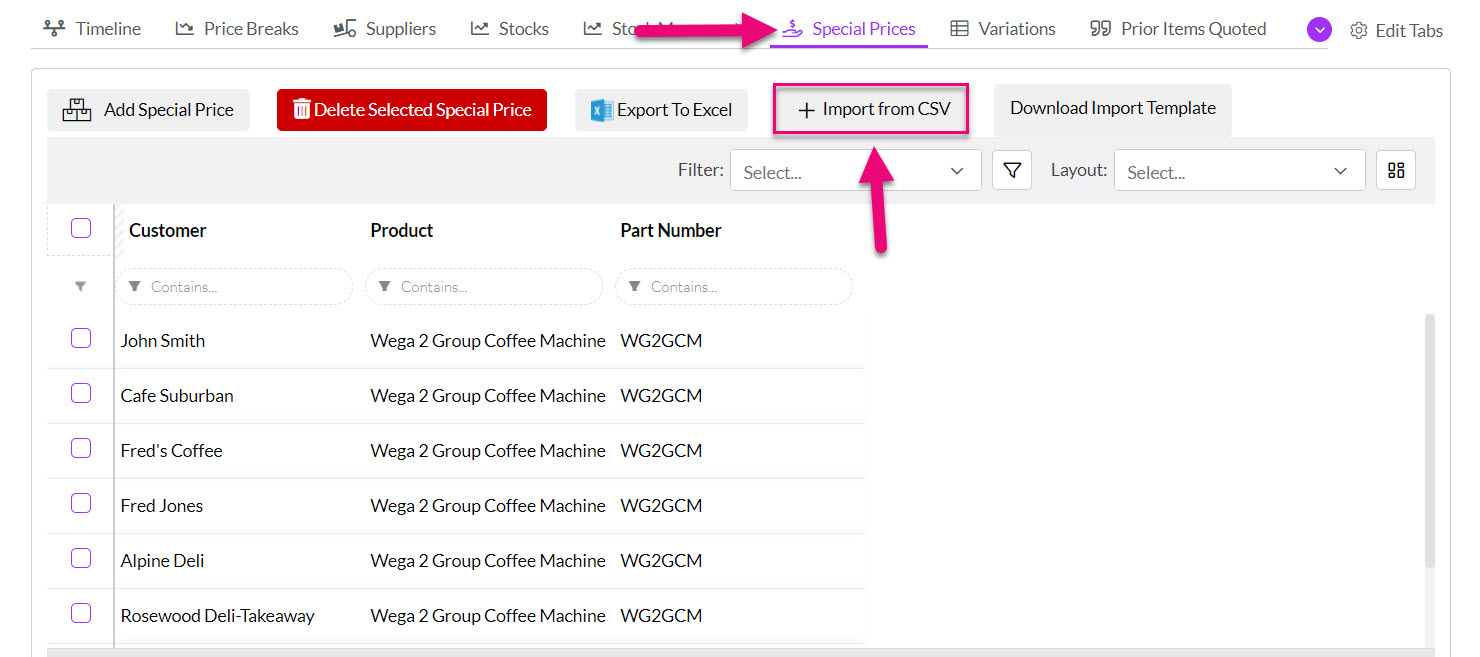The image size is (1480, 657).
Task: Click the funnel filter icon beside Filter dropdown
Action: click(x=1011, y=171)
